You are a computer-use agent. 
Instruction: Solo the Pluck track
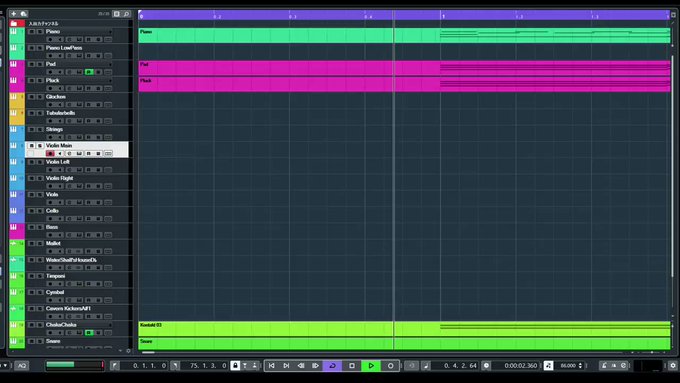40,81
